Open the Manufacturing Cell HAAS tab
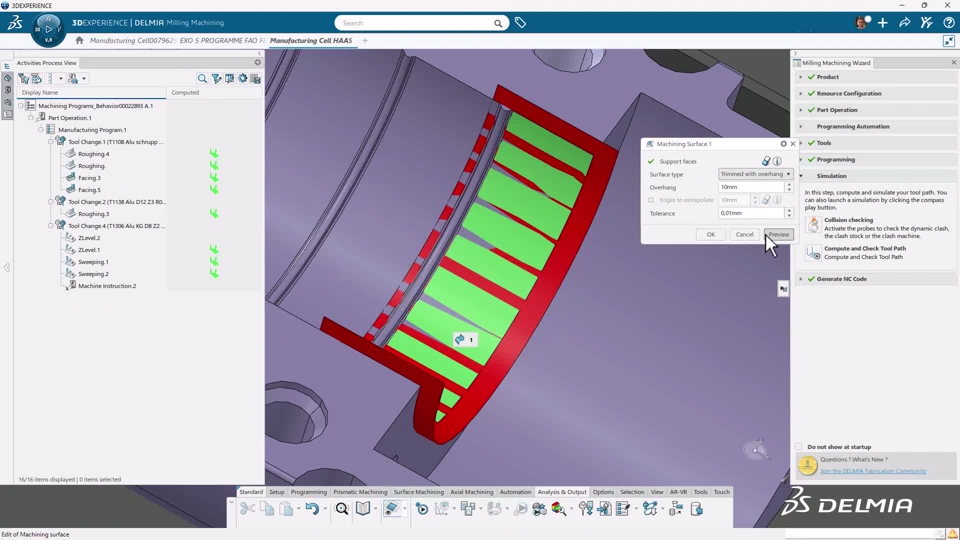Viewport: 960px width, 540px height. pos(311,40)
